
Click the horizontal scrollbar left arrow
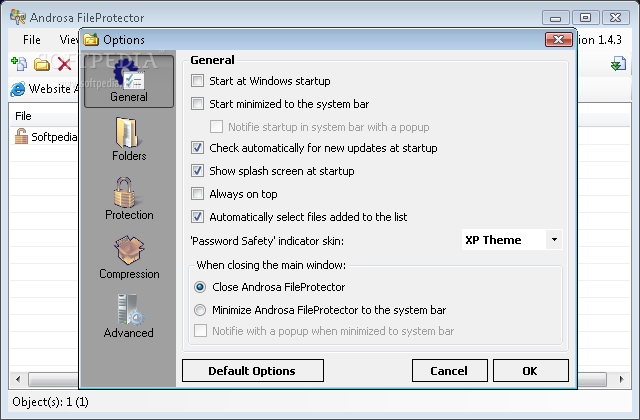18,379
